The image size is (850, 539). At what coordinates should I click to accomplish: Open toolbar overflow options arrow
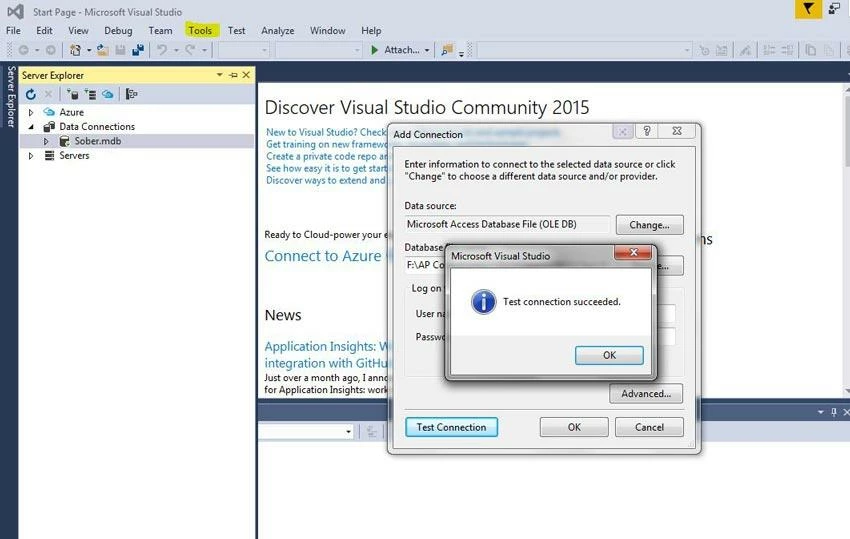(461, 54)
